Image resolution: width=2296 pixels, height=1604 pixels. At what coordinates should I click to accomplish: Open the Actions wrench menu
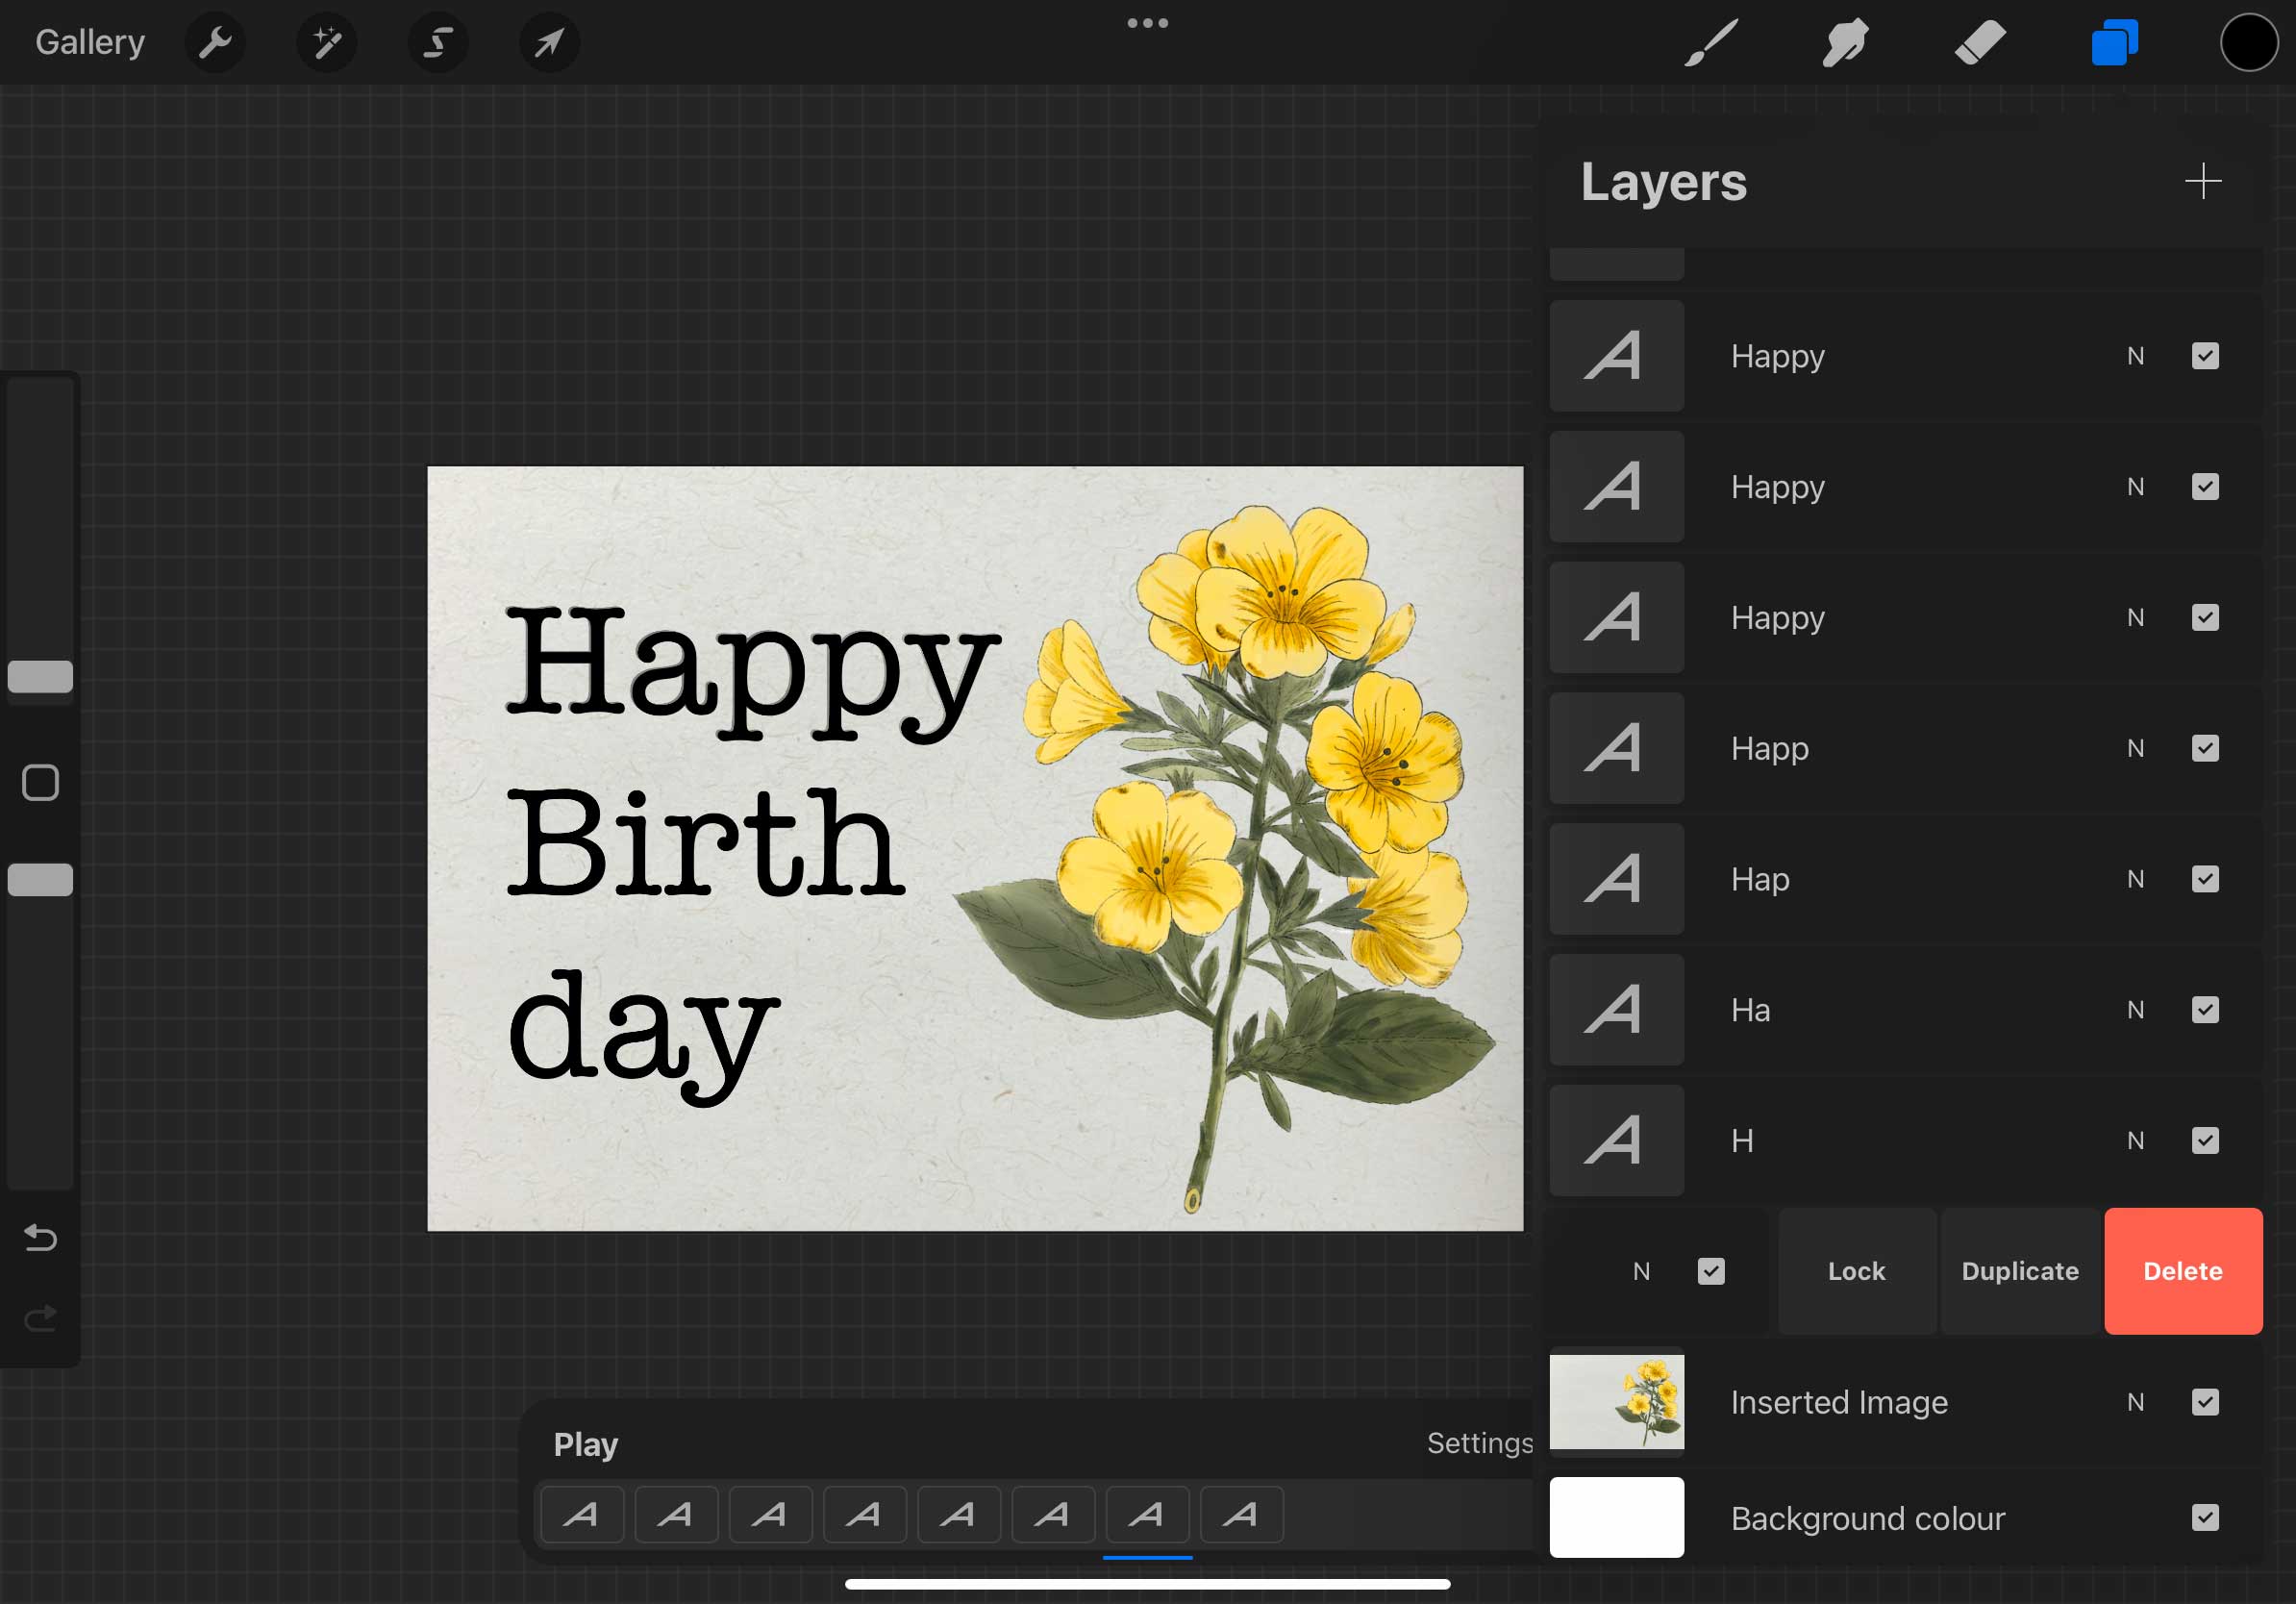pyautogui.click(x=215, y=43)
